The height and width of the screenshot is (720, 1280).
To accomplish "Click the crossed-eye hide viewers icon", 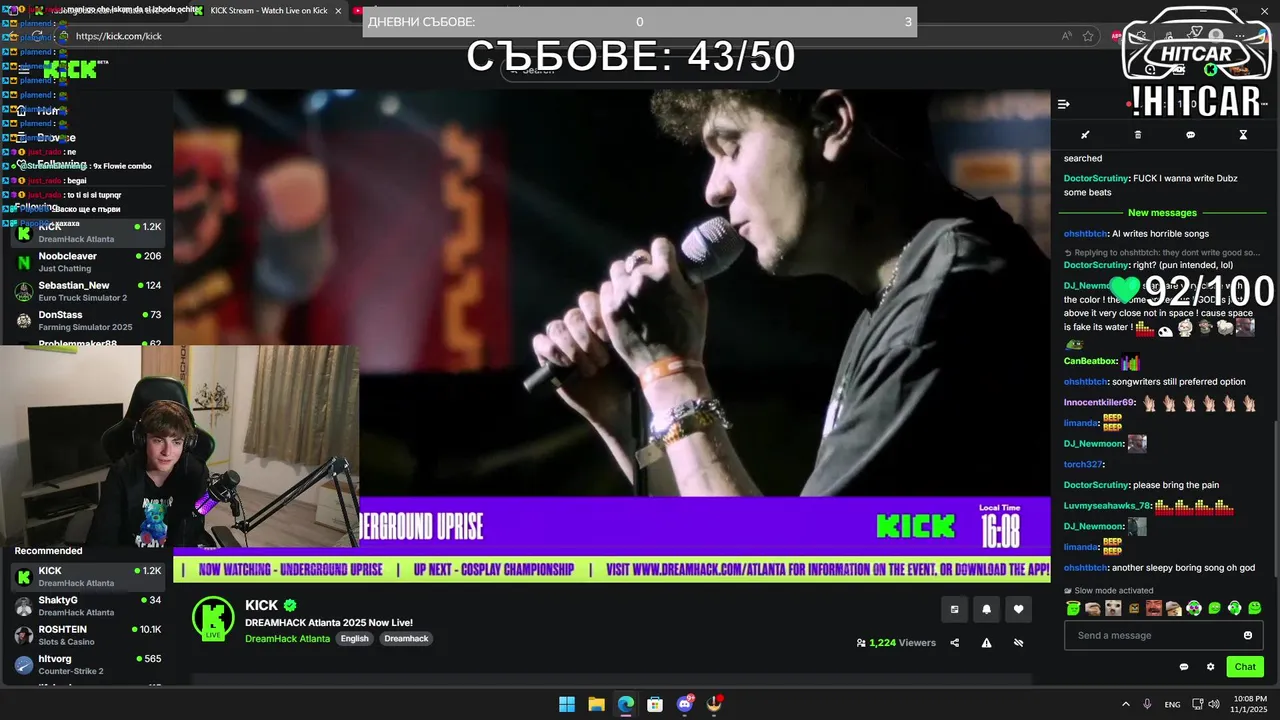I will point(1018,643).
